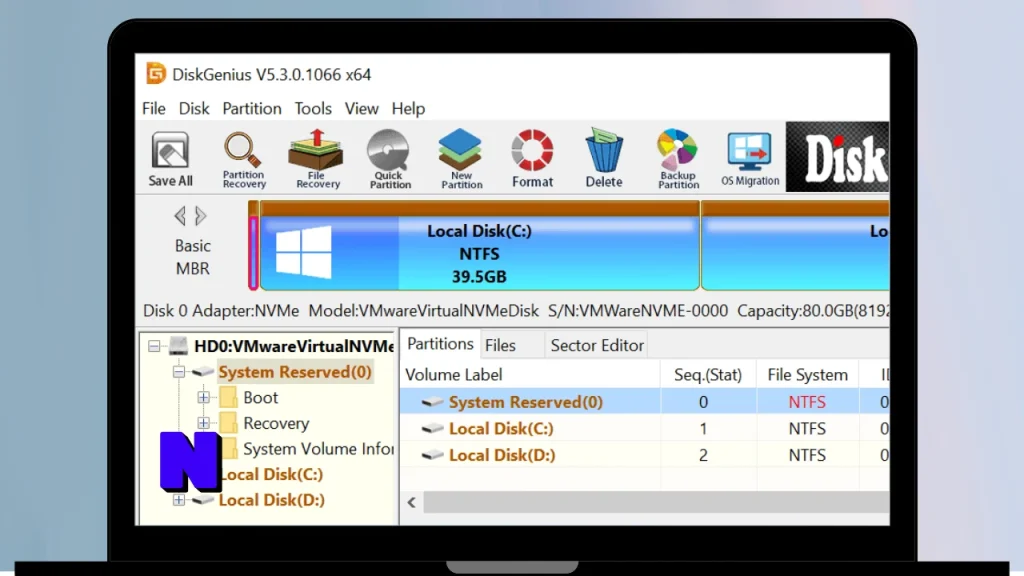Click the Windows logo on the C: partition

point(303,251)
